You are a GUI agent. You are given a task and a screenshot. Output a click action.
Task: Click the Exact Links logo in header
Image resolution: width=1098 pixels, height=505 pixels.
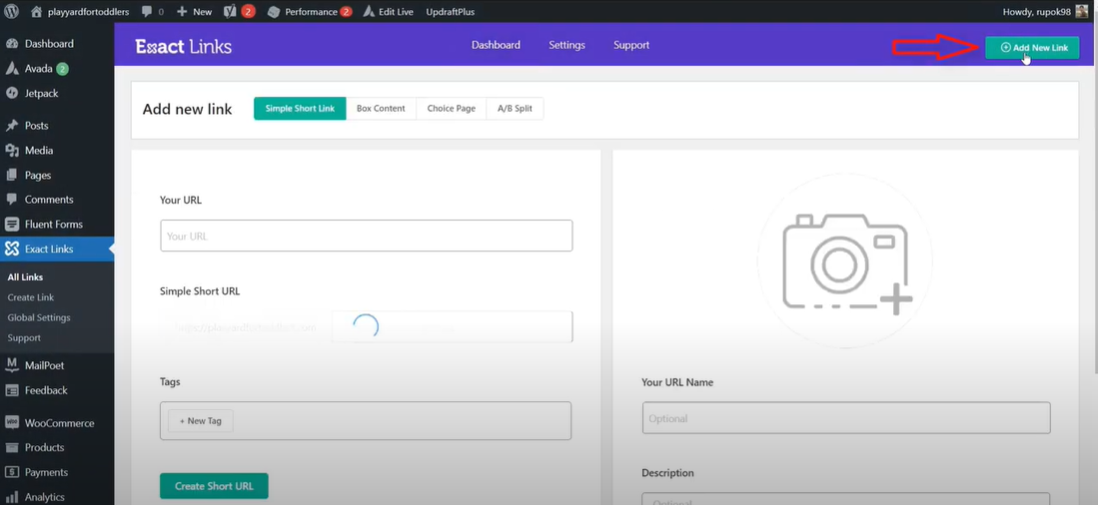[183, 46]
